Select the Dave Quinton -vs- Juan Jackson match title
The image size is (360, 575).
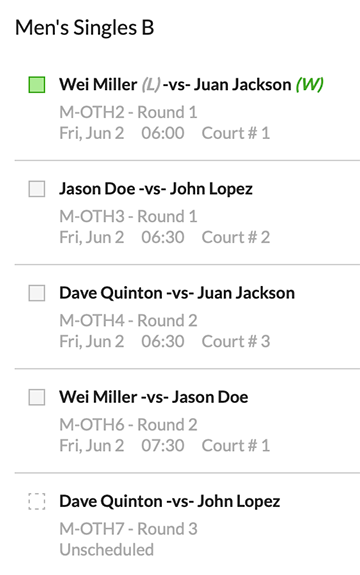tap(177, 293)
